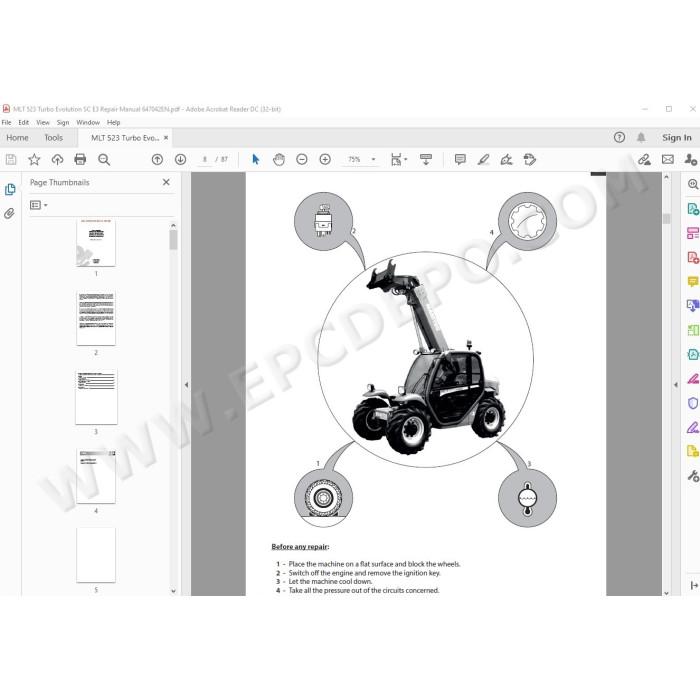Open the File menu
This screenshot has height=700, width=700.
6,122
